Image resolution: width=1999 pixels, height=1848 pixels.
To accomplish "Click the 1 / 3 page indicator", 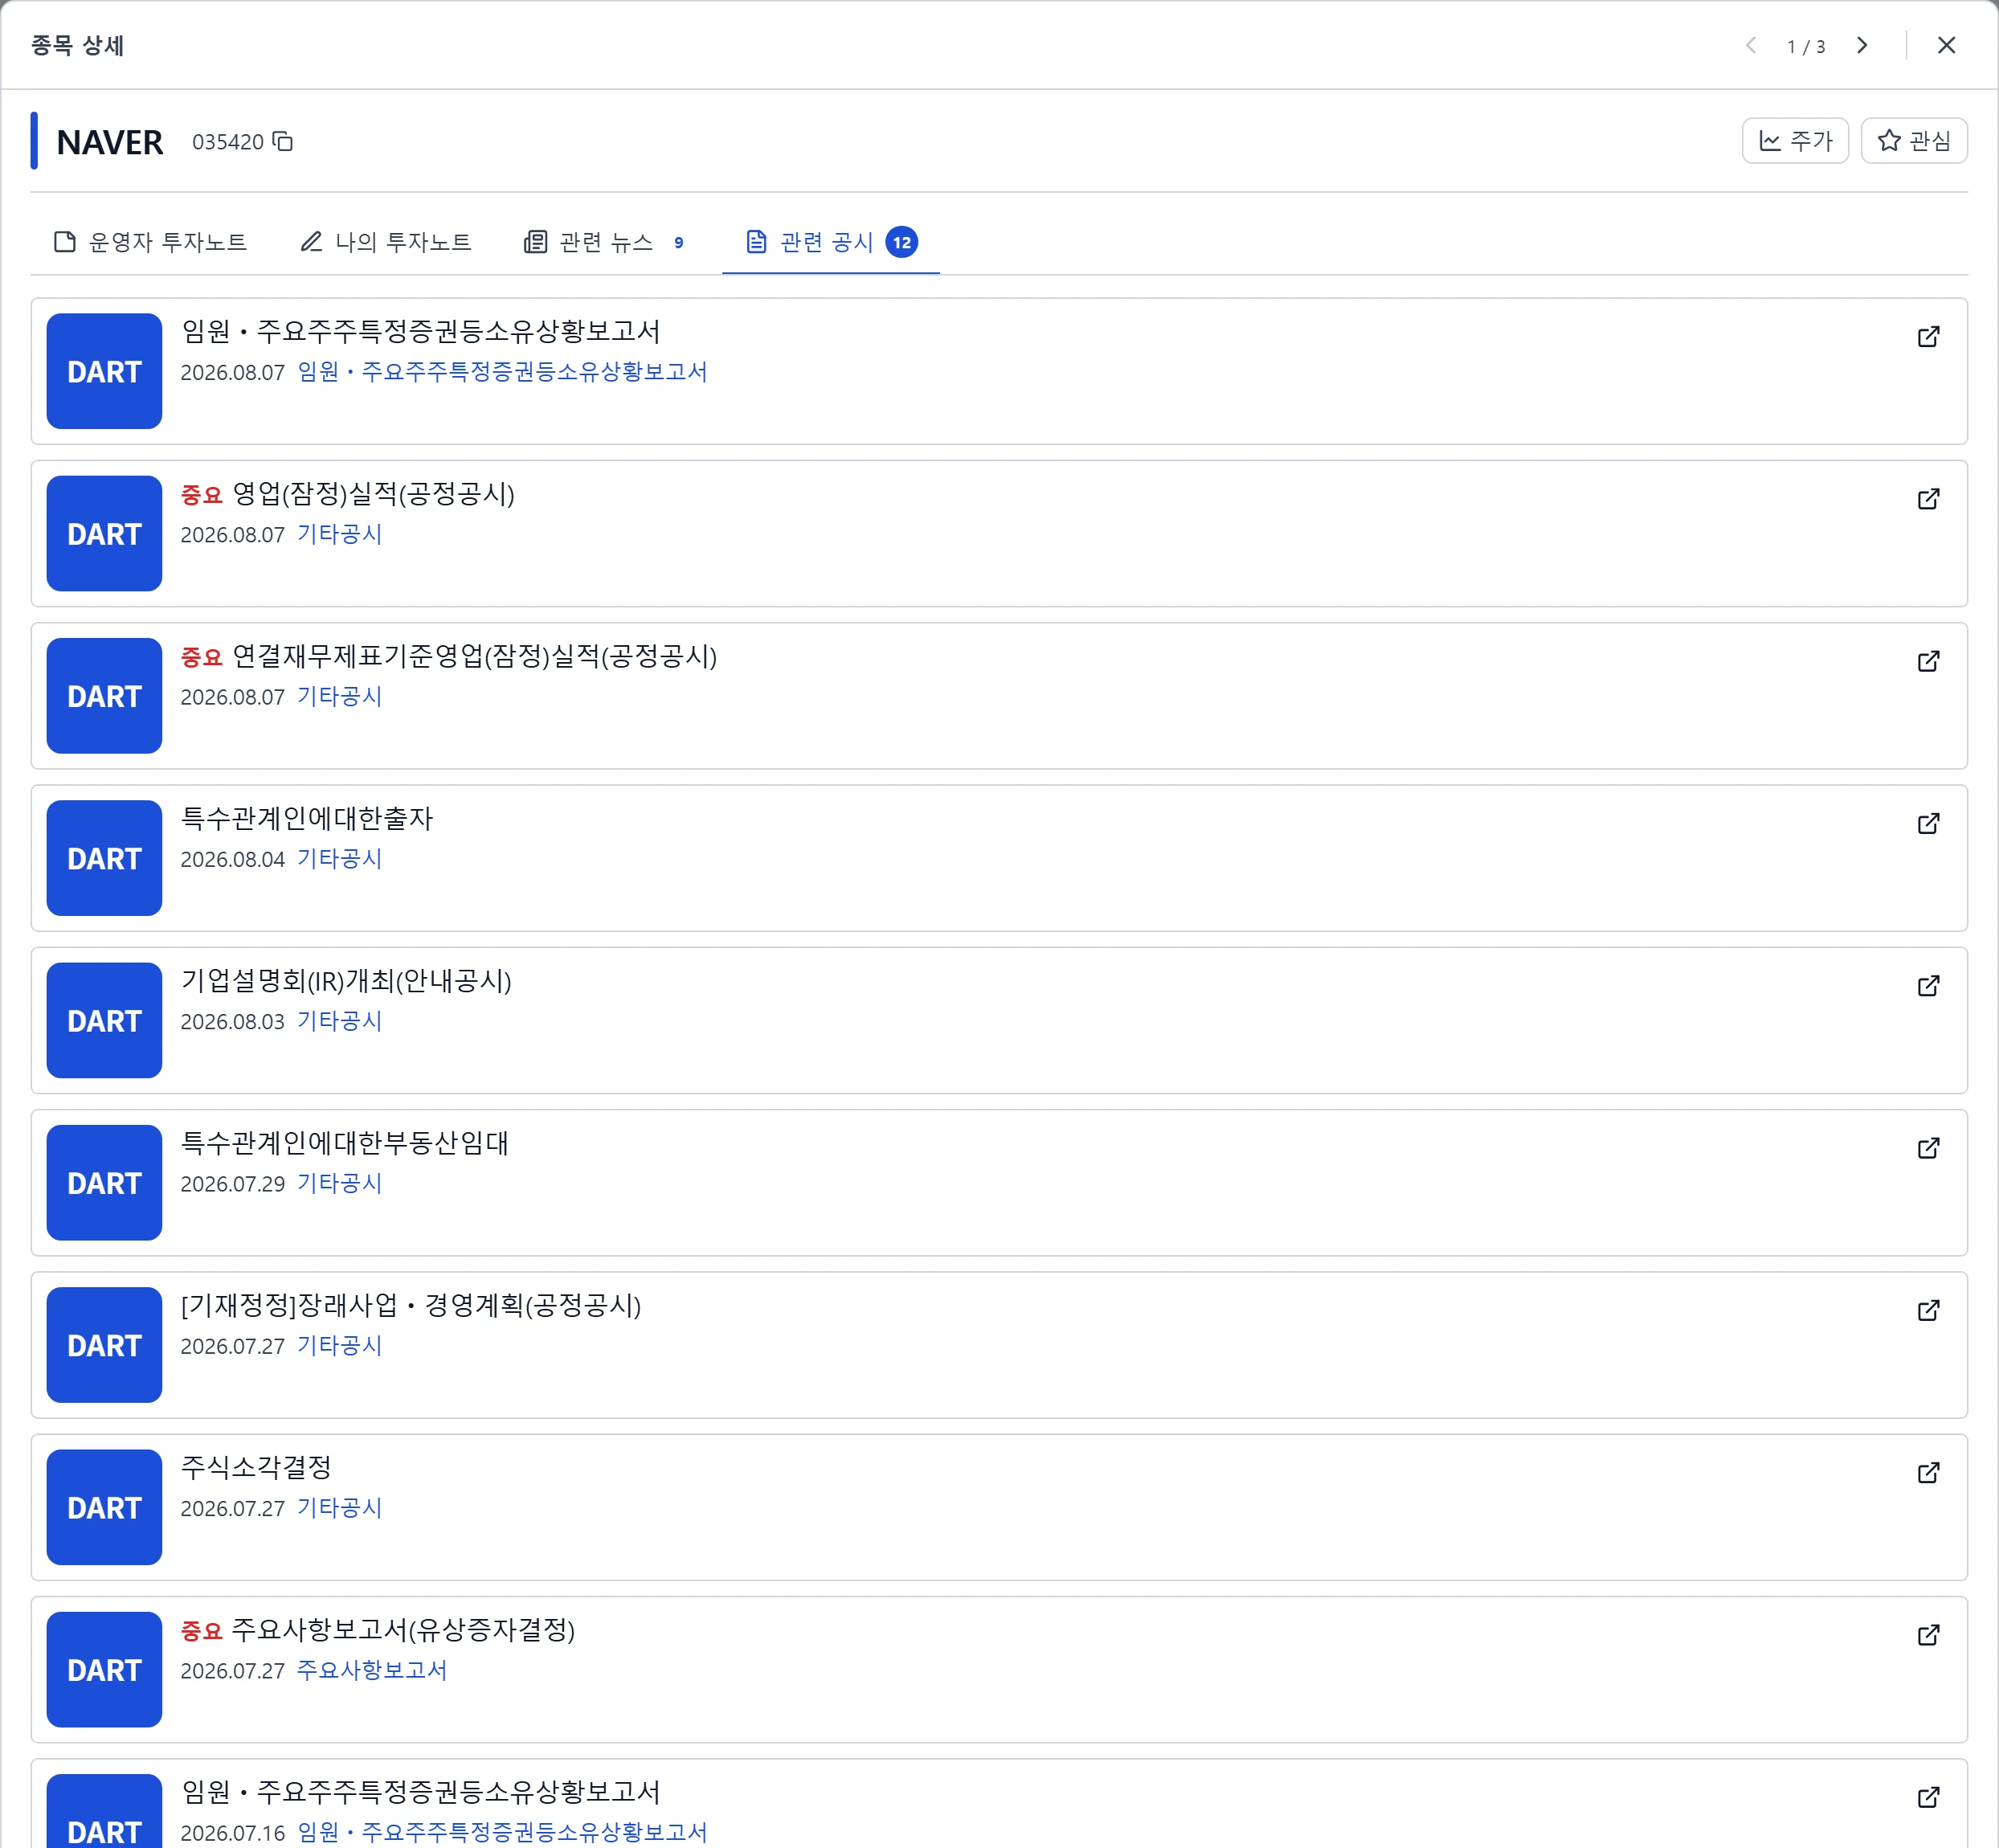I will point(1806,47).
